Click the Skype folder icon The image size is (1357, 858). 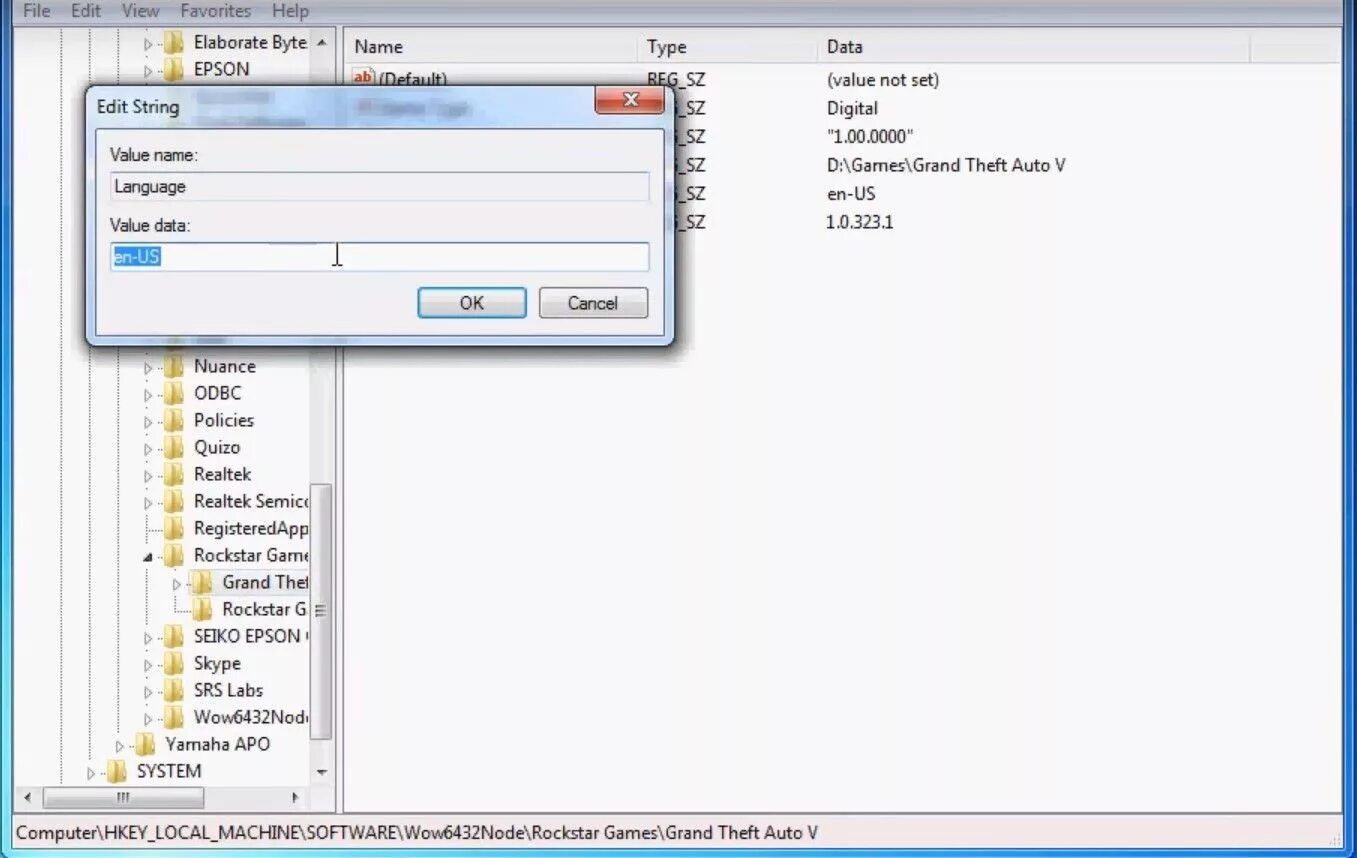[174, 663]
